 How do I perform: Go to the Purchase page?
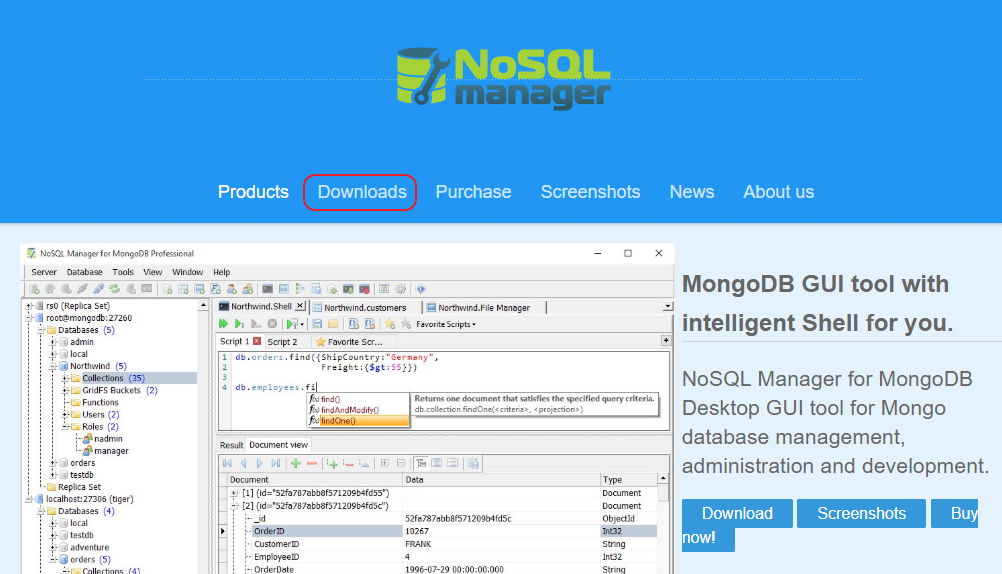(473, 192)
